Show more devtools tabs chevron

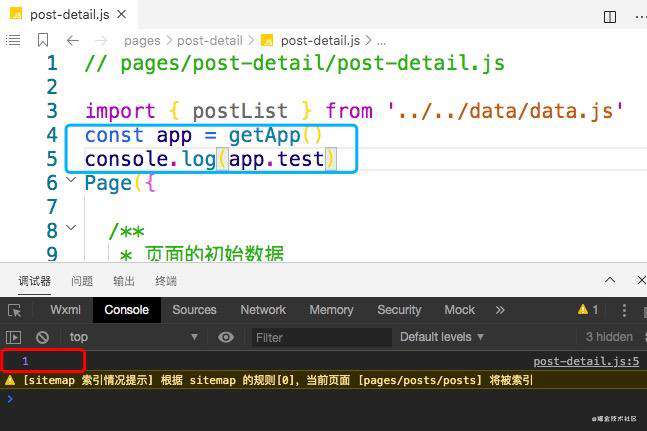coord(500,310)
